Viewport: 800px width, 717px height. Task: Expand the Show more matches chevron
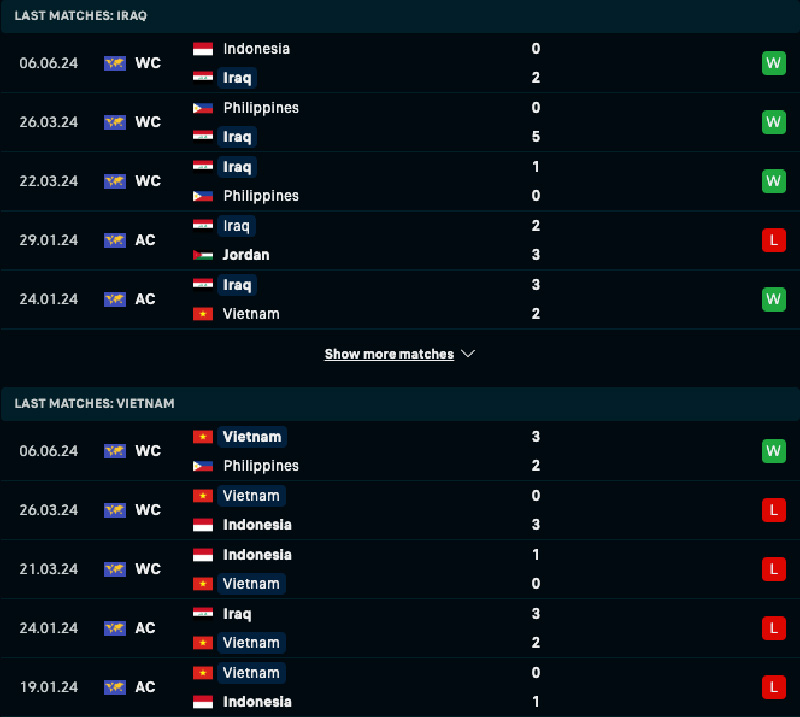tap(468, 354)
